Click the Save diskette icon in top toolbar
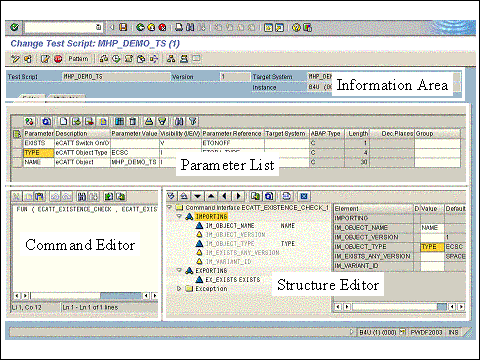480x360 pixels. [123, 27]
